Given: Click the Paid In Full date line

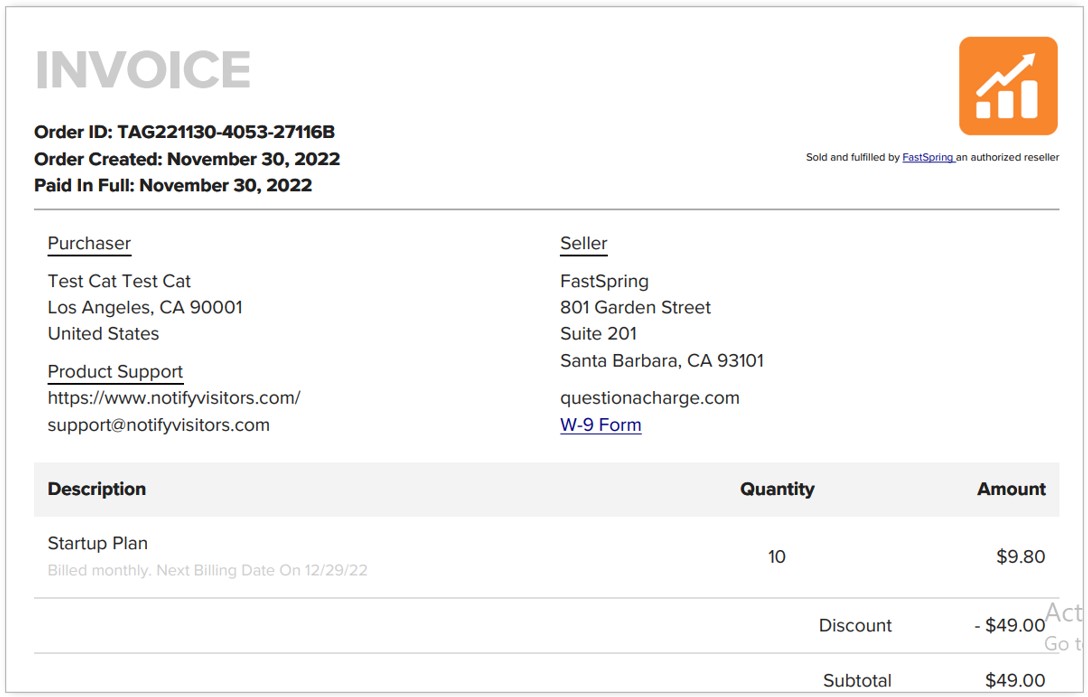Looking at the screenshot, I should pos(173,185).
